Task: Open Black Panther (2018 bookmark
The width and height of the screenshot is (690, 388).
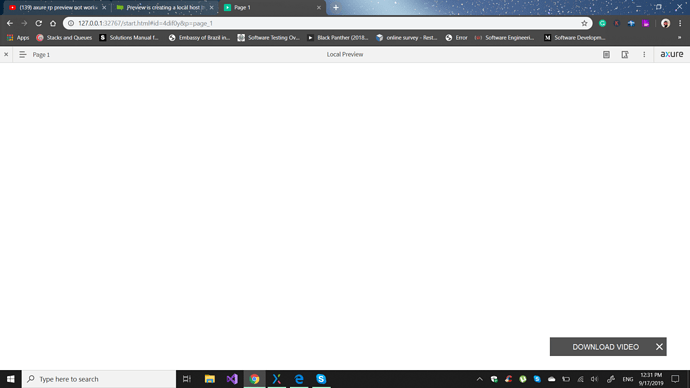Action: (338, 38)
